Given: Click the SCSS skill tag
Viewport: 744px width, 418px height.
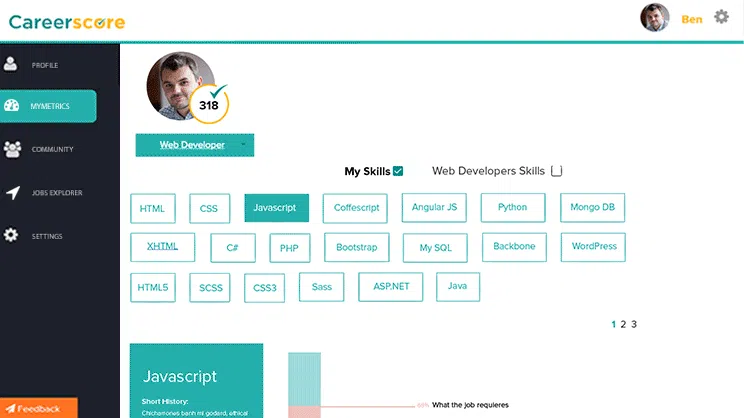Looking at the screenshot, I should click(209, 288).
